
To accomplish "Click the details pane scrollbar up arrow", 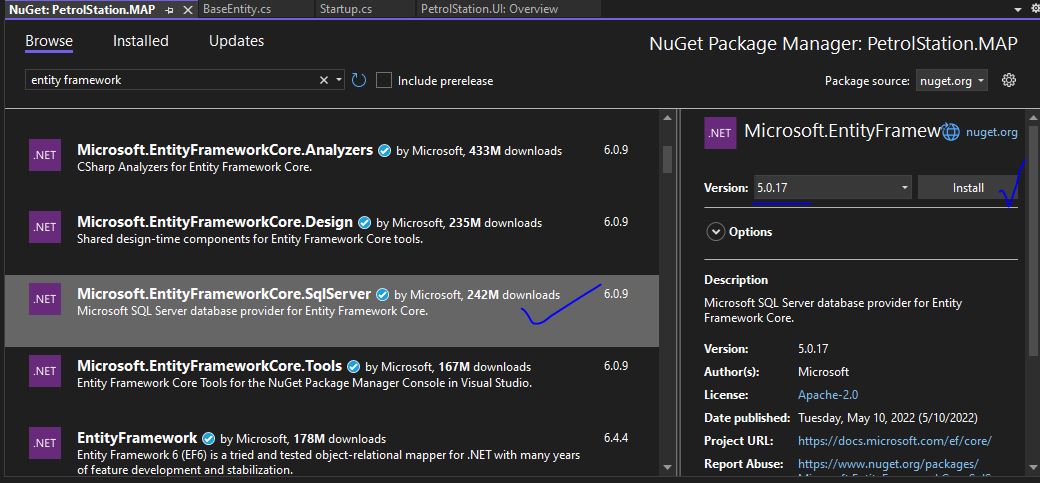I will coord(1033,117).
